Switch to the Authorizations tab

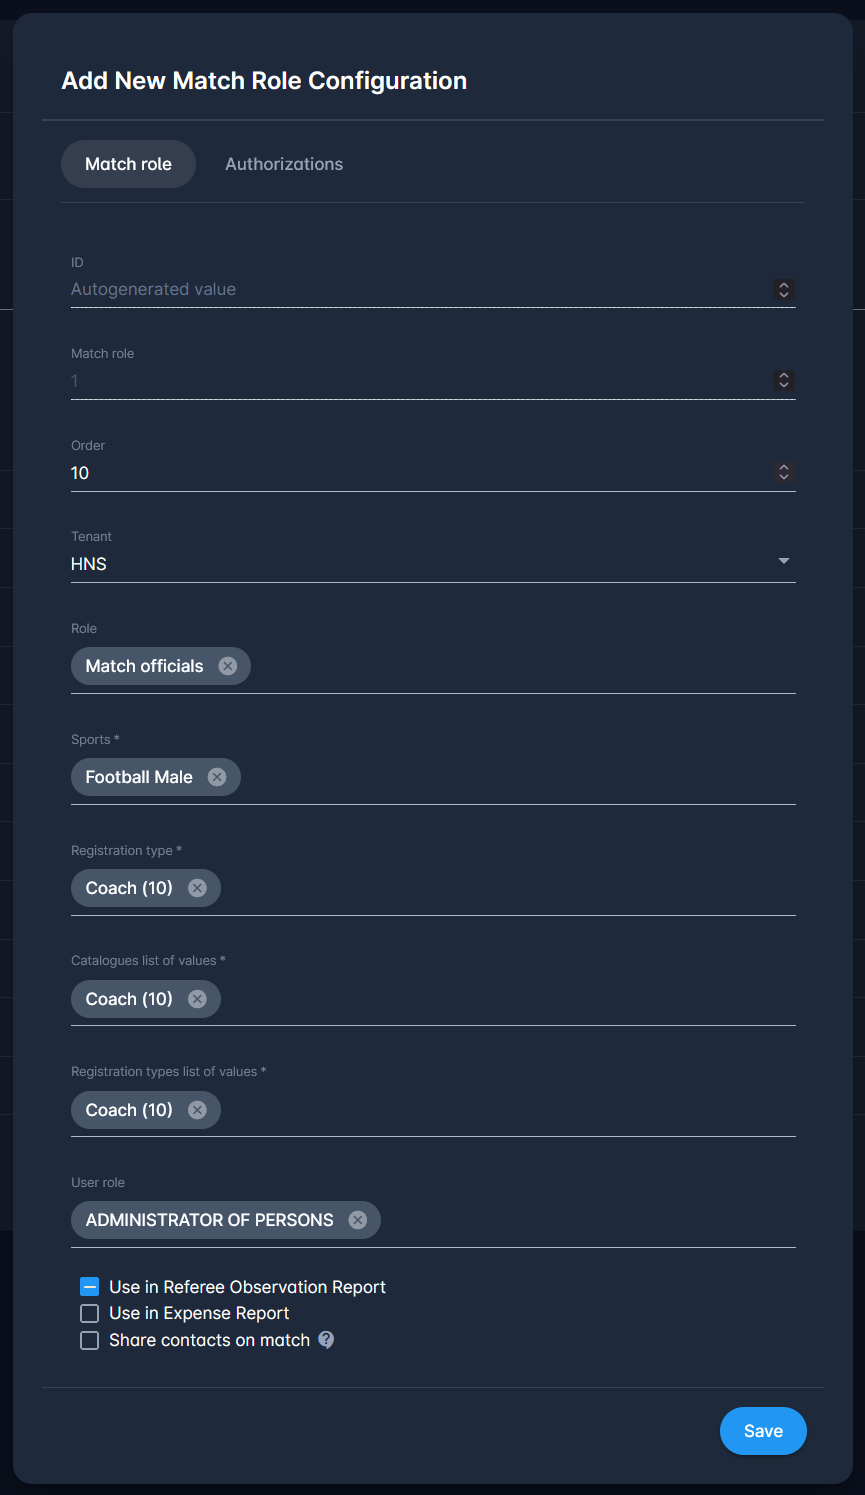click(x=284, y=164)
